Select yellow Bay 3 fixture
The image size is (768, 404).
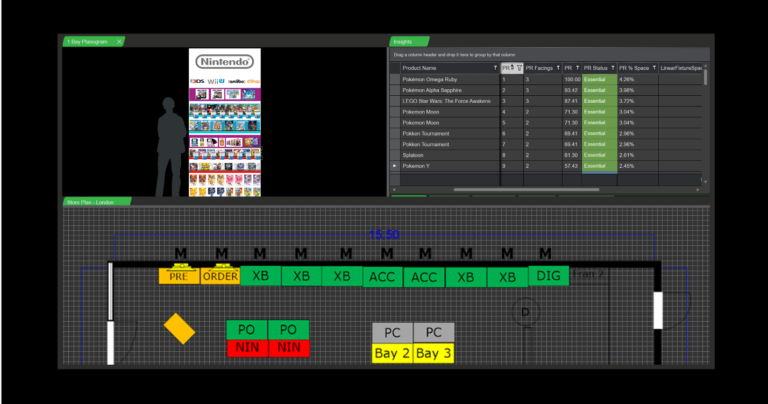[433, 353]
